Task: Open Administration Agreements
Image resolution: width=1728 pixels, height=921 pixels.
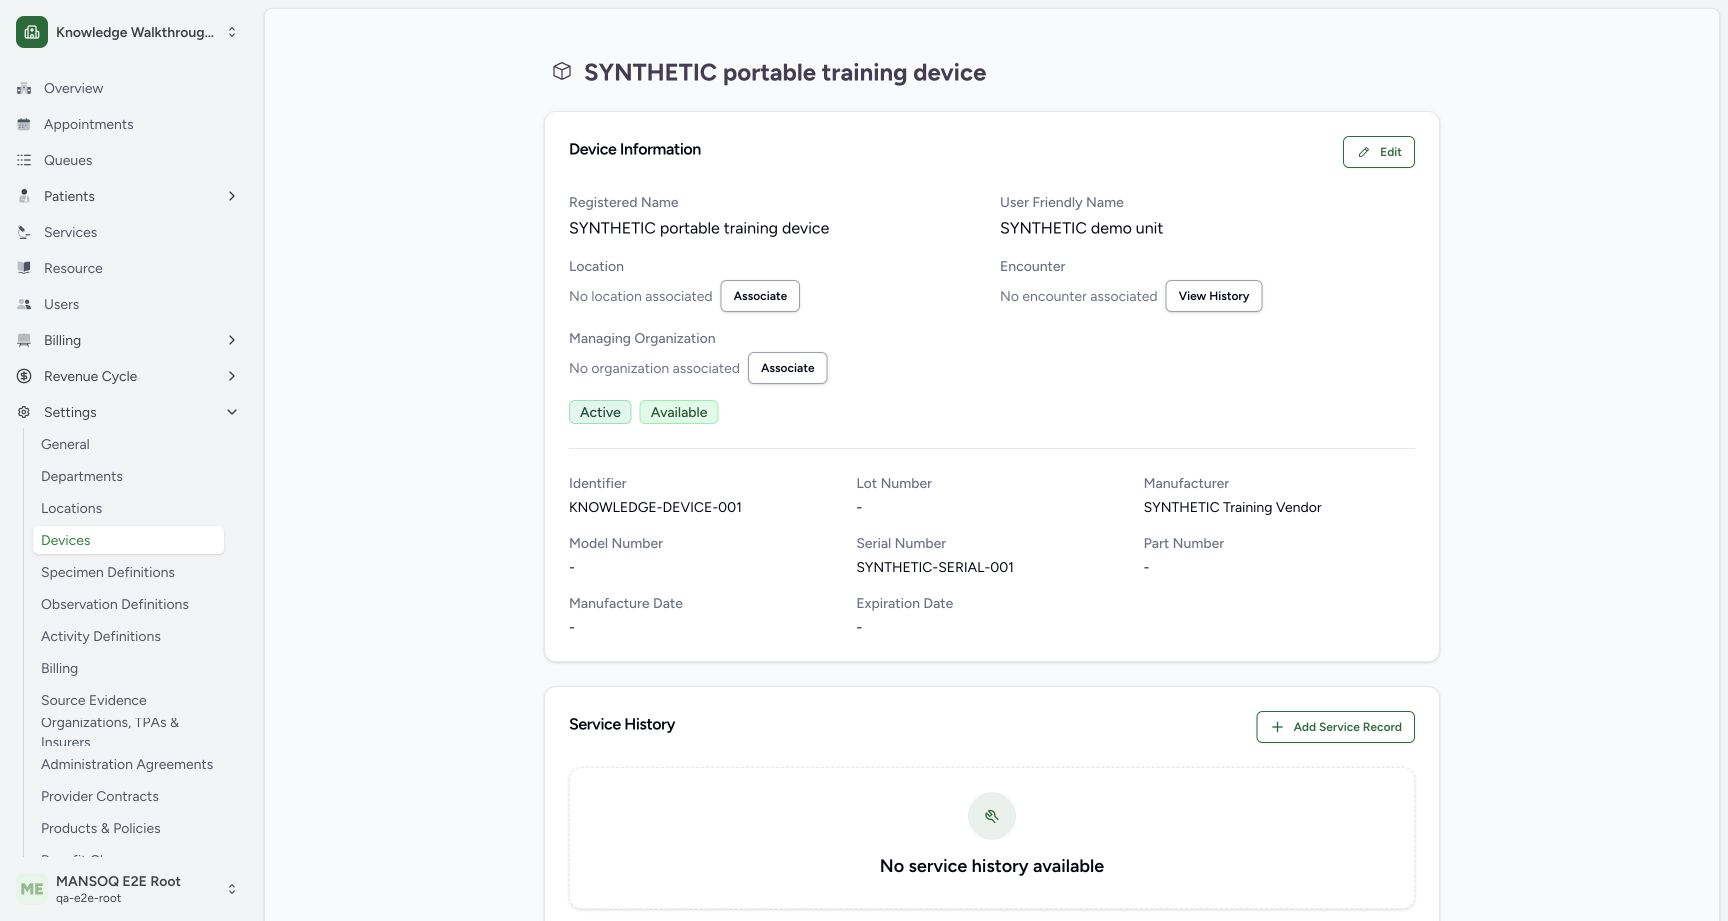Action: 127,764
